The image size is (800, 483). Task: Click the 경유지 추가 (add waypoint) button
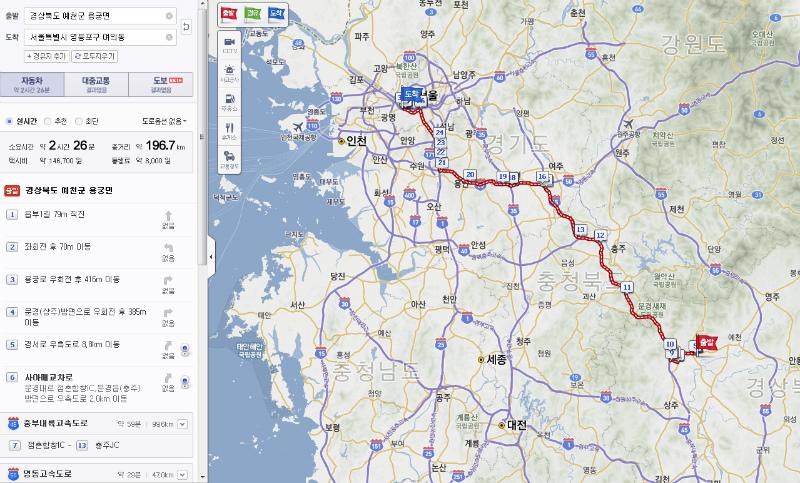click(x=46, y=56)
